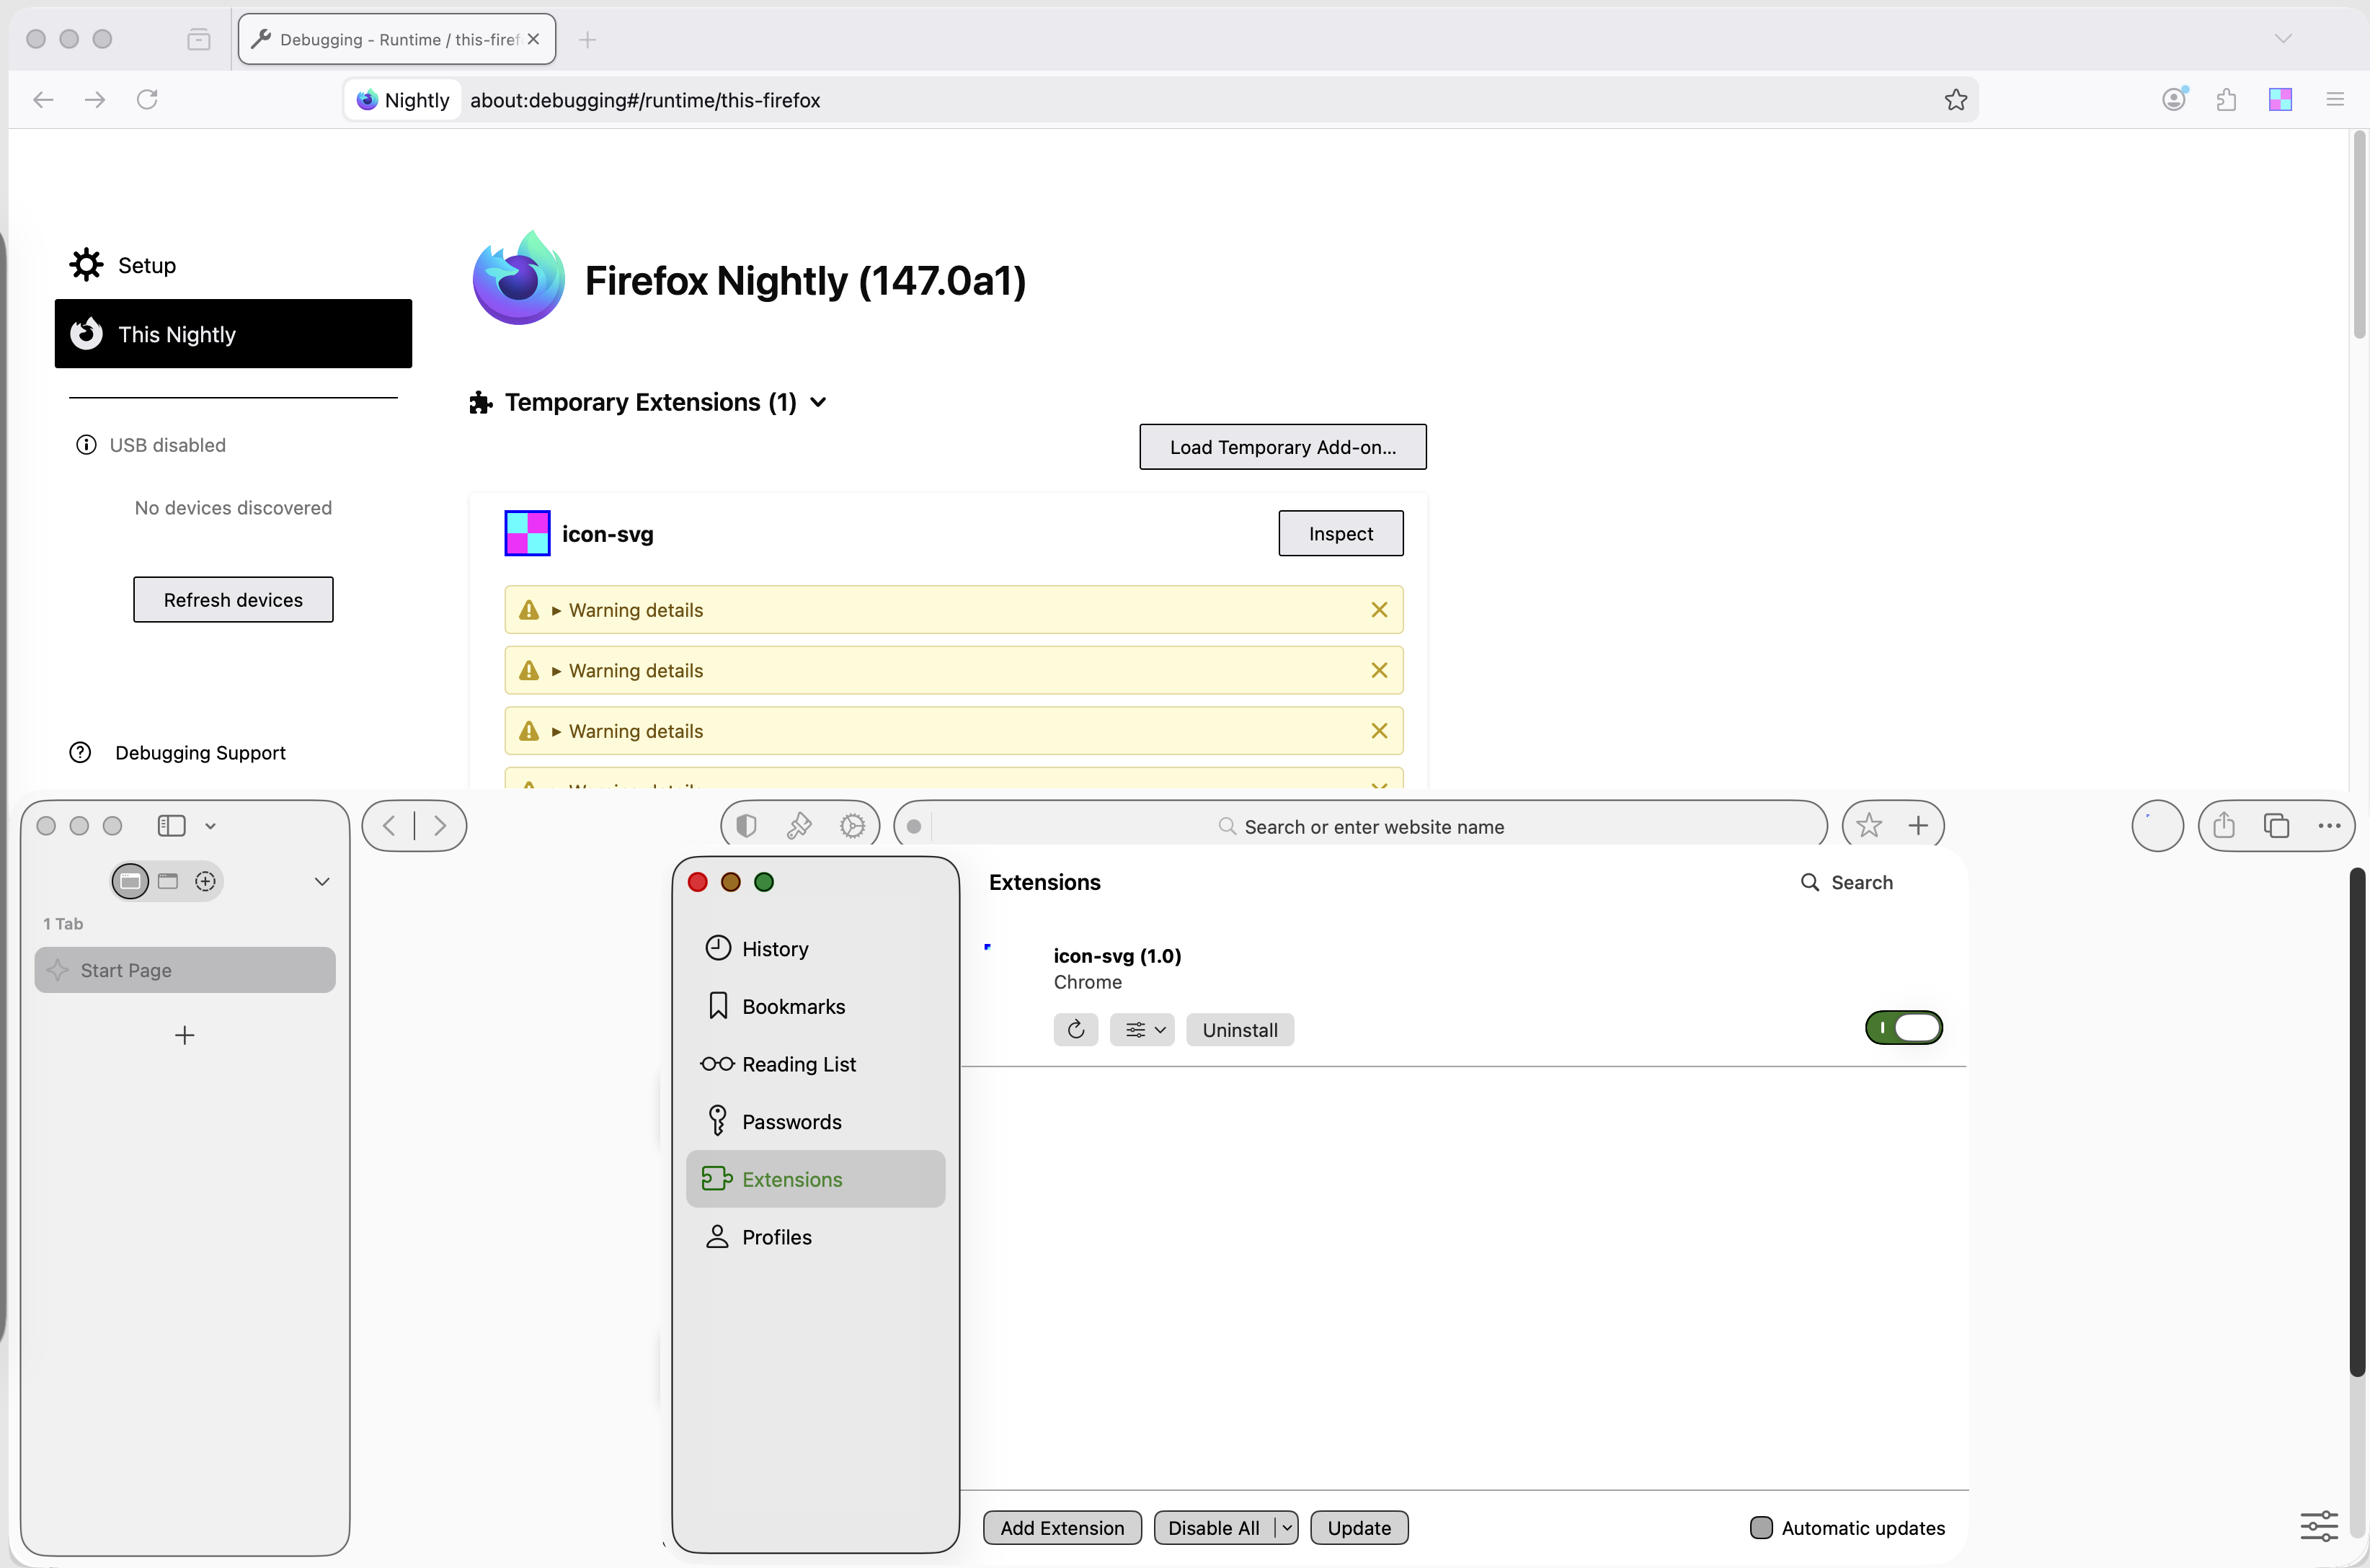Collapse the Temporary Extensions section
The image size is (2370, 1568).
point(818,402)
